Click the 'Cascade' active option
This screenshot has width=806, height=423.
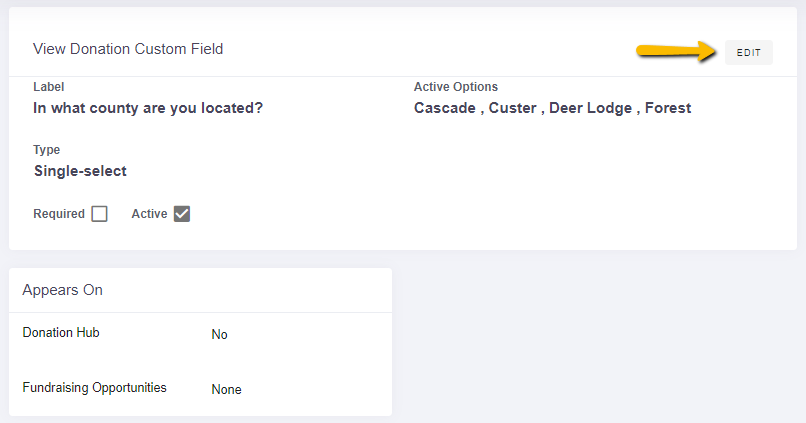click(445, 108)
